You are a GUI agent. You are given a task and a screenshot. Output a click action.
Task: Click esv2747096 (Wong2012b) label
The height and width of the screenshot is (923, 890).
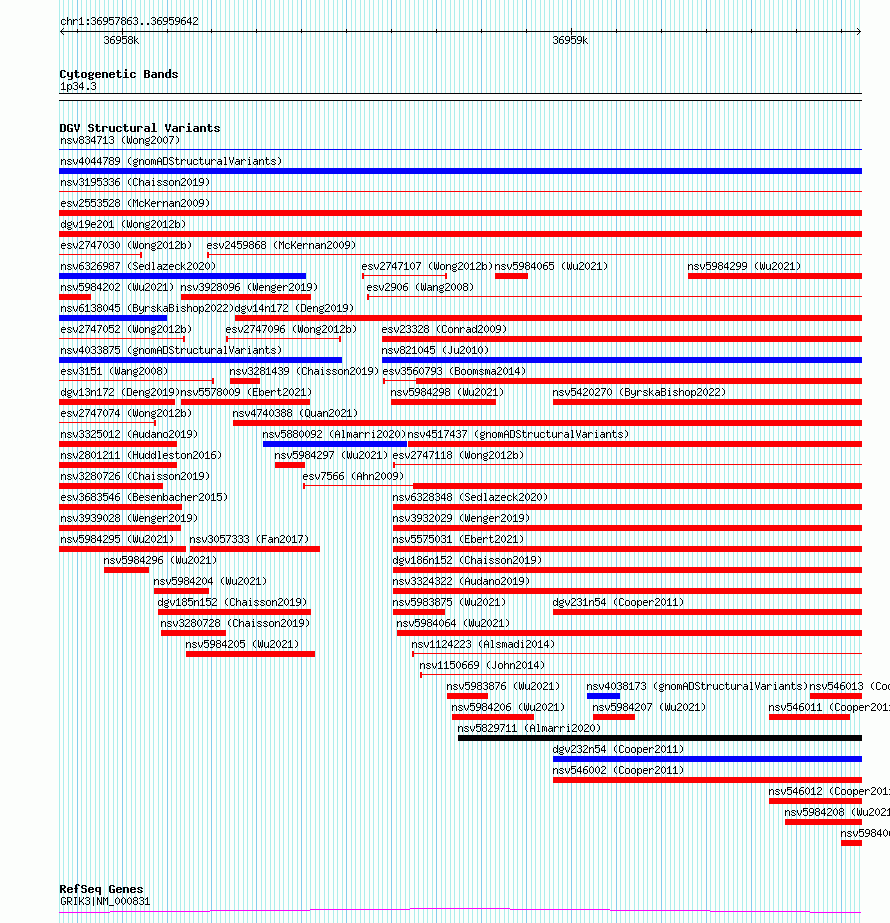tap(291, 329)
